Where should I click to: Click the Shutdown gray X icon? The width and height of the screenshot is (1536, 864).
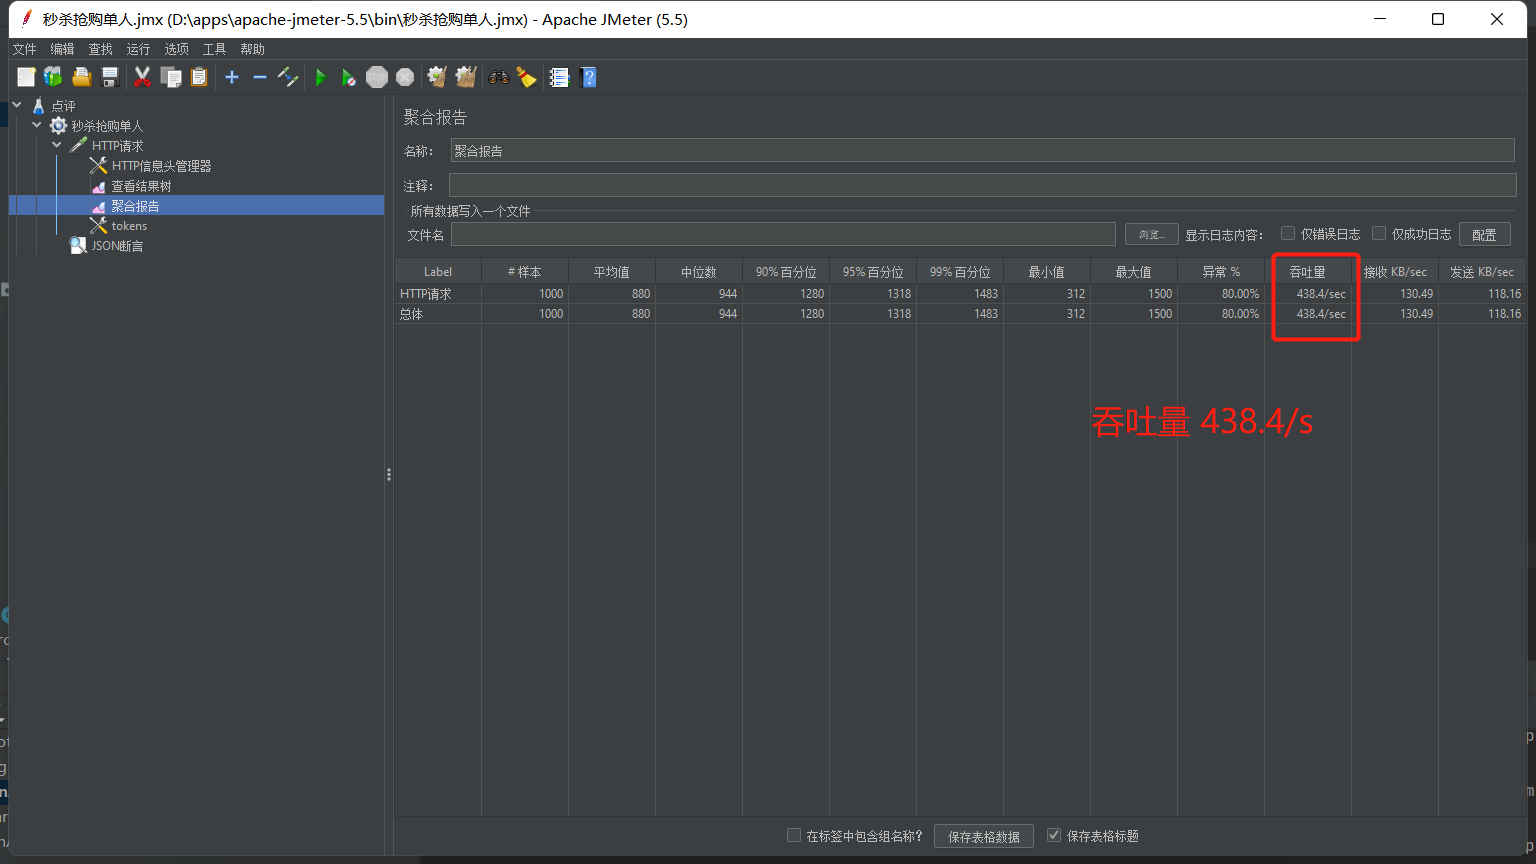[405, 77]
